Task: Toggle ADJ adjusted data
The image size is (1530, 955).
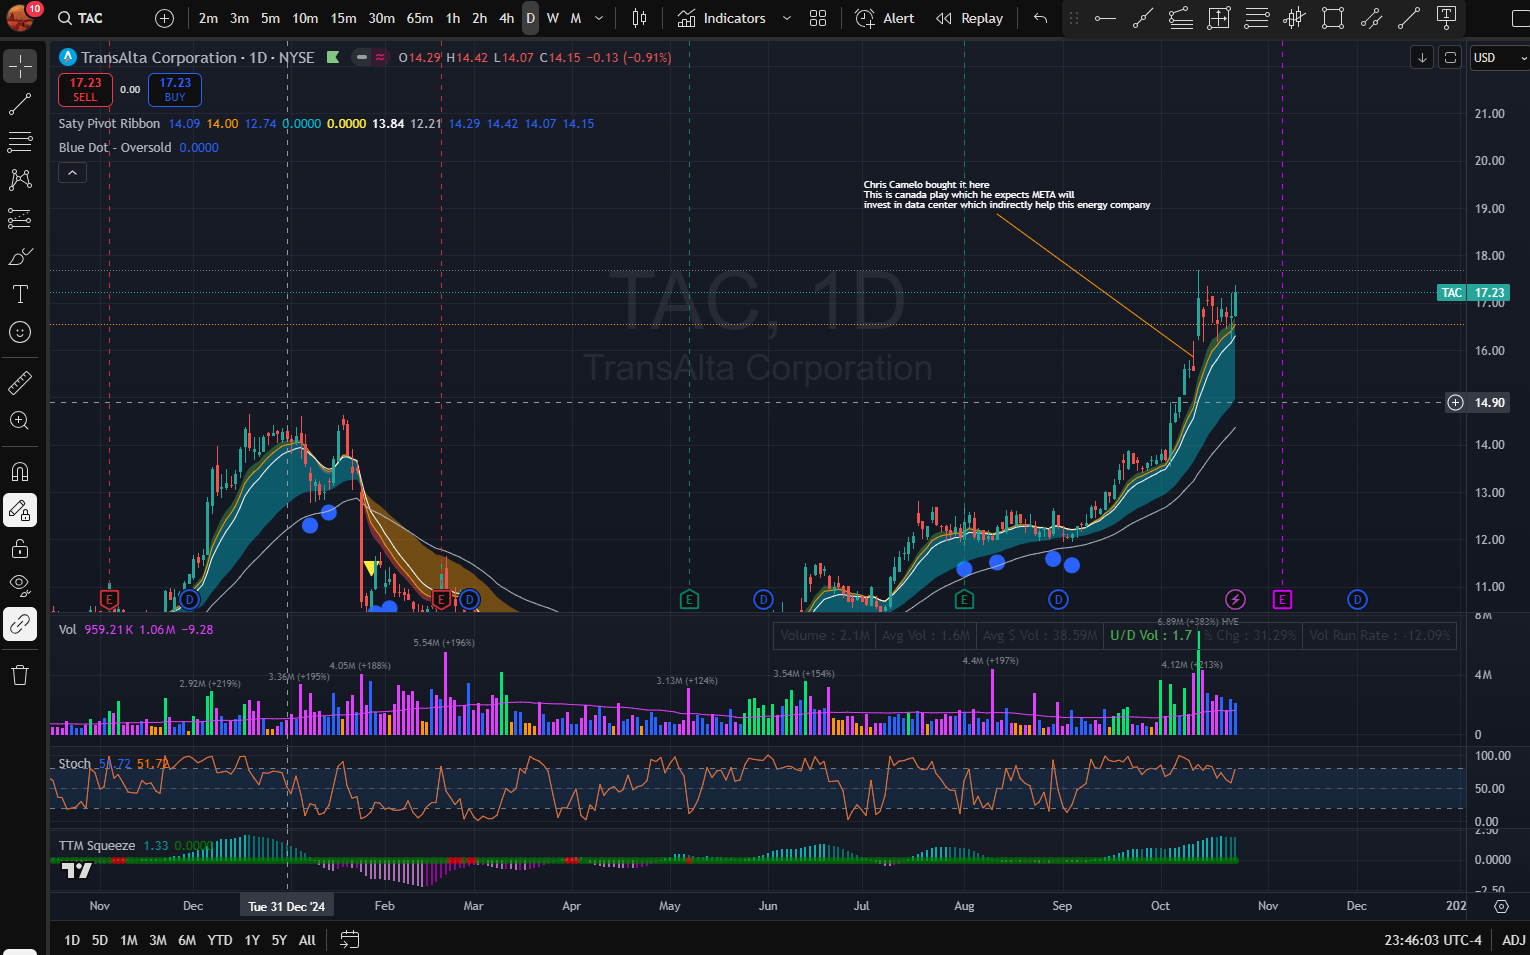Action: [1514, 940]
